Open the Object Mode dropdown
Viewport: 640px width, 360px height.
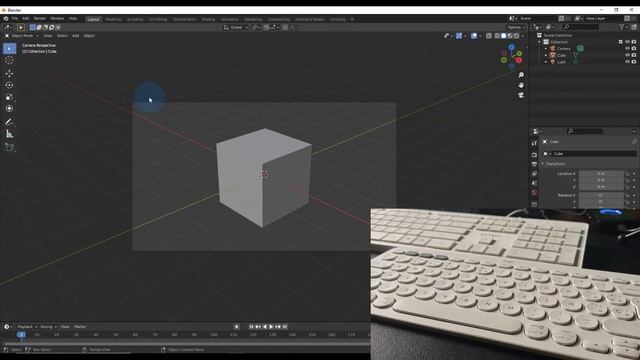[x=21, y=36]
